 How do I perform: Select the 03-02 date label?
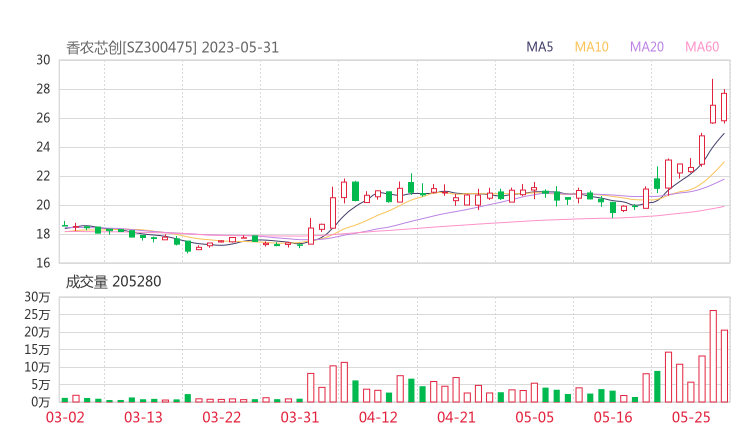(x=65, y=417)
